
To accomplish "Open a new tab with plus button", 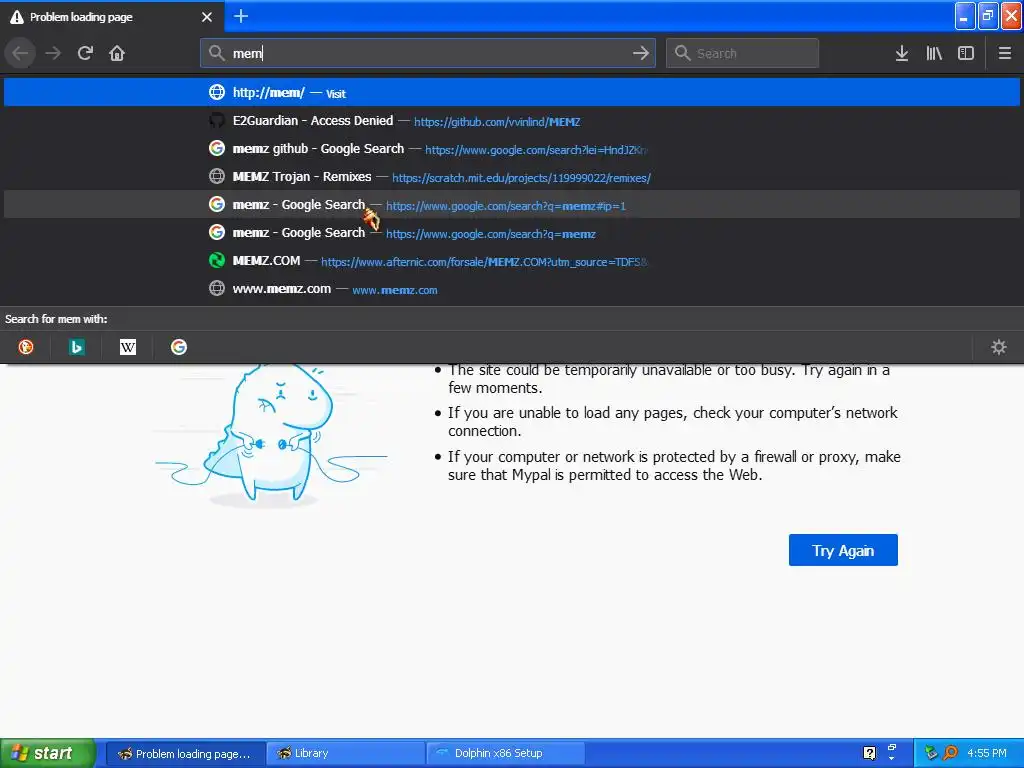I will tap(241, 16).
